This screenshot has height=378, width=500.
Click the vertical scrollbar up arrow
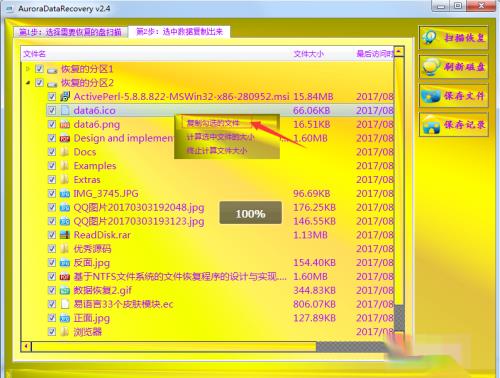point(399,51)
